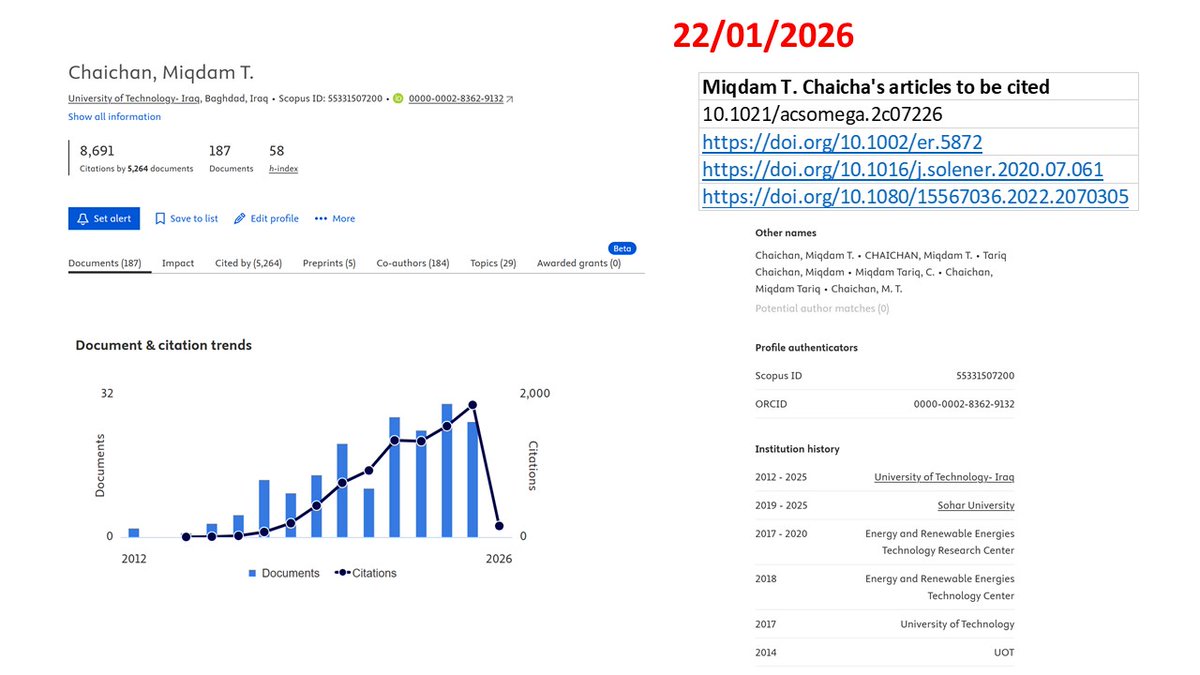
Task: Click the external link arrow after ORCID
Action: coord(509,99)
